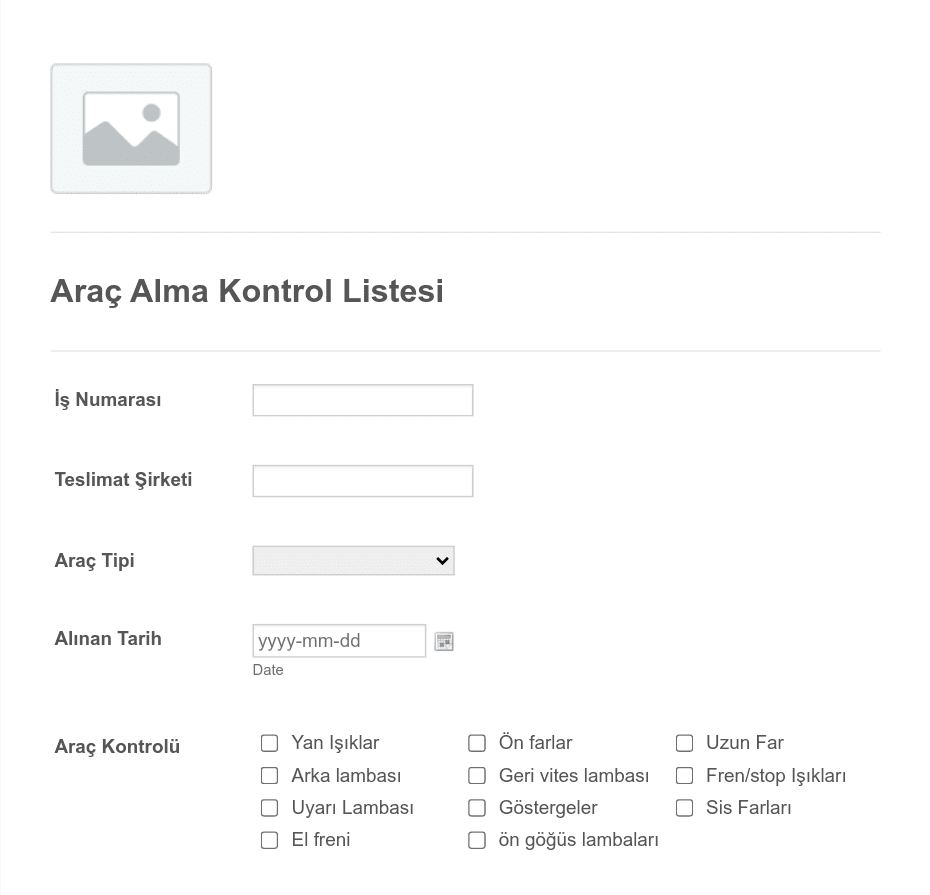Screen dimensions: 930x895
Task: Click the Alınan Tarih date input
Action: [x=339, y=641]
